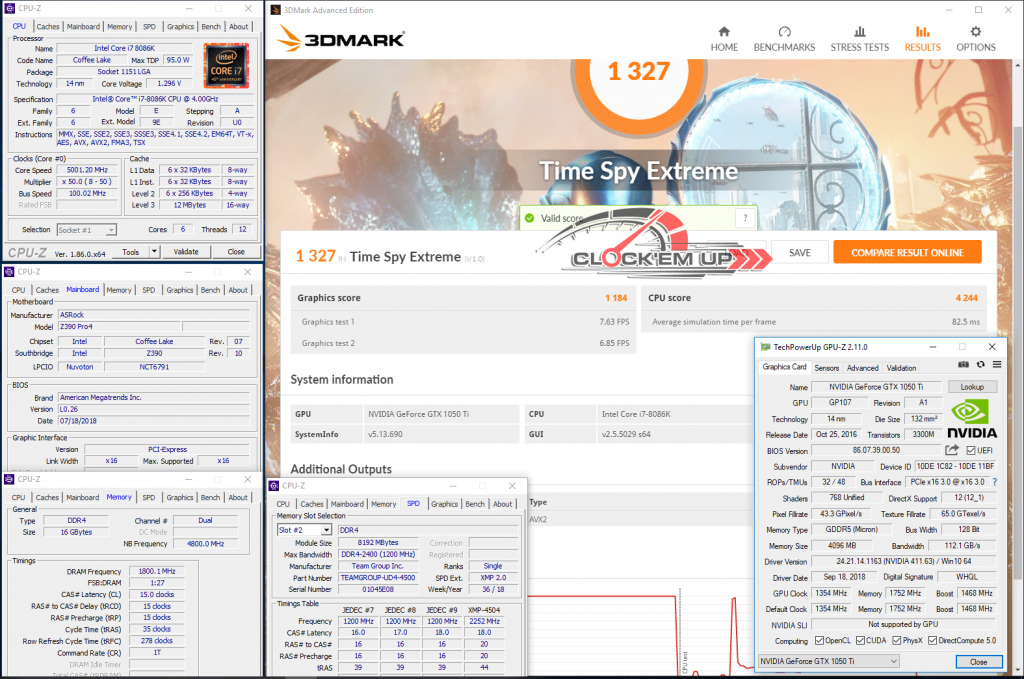The image size is (1024, 679).
Task: Open Benchmarks section via gauge icon
Action: pos(784,31)
